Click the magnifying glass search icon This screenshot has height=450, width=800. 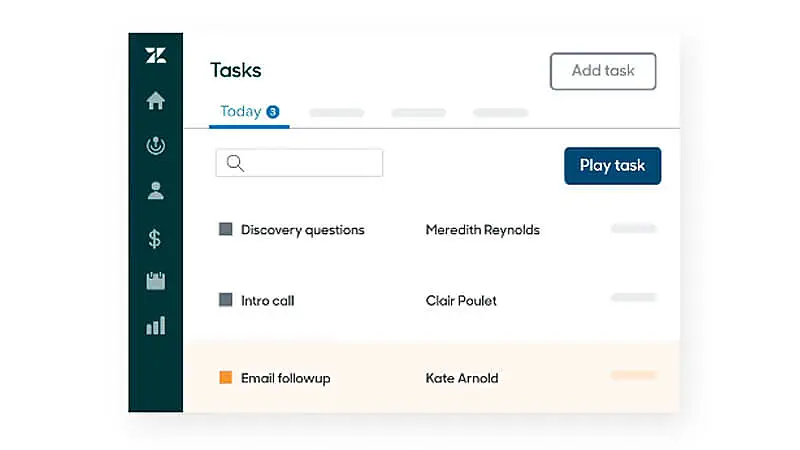coord(235,163)
